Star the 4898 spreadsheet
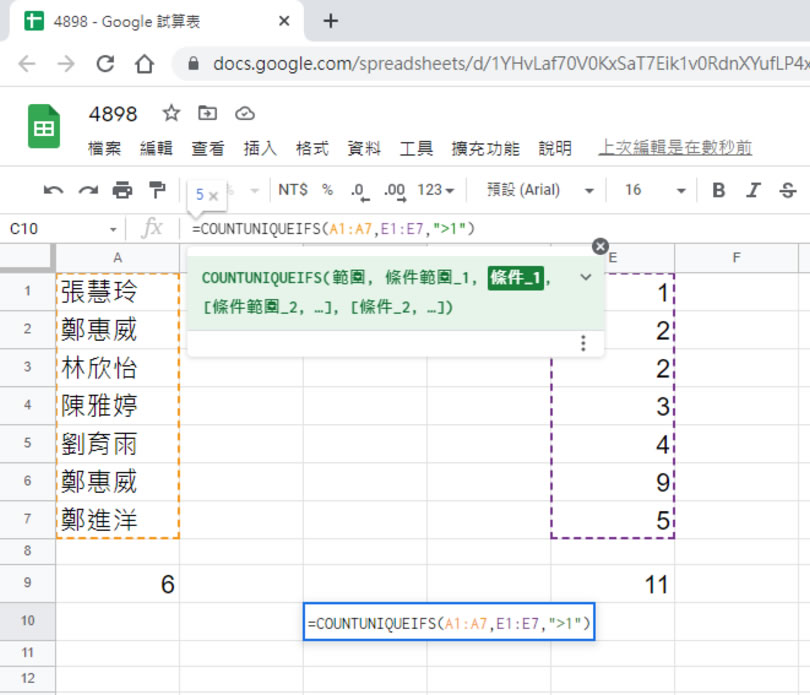 point(171,113)
